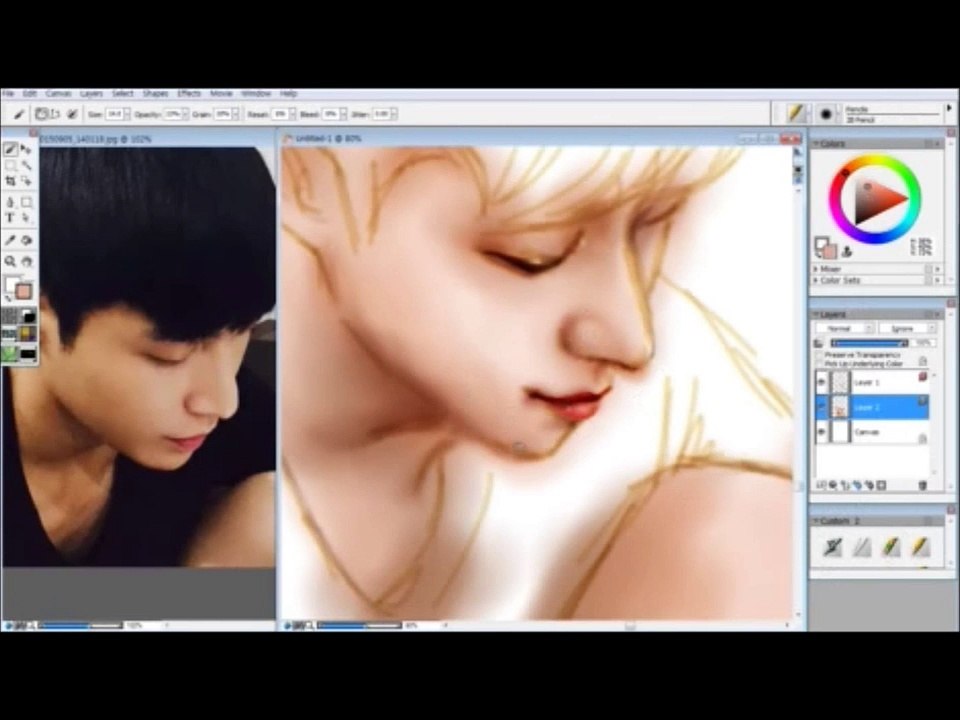This screenshot has width=960, height=720.
Task: Delete layer with Layers trash icon
Action: coord(923,486)
